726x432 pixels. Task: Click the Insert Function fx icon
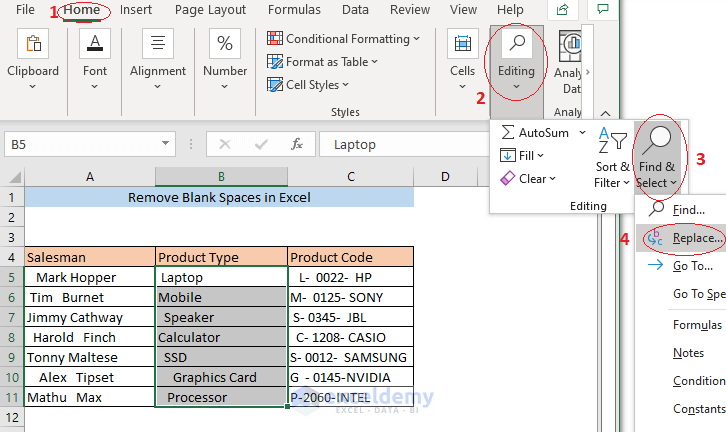pyautogui.click(x=297, y=144)
